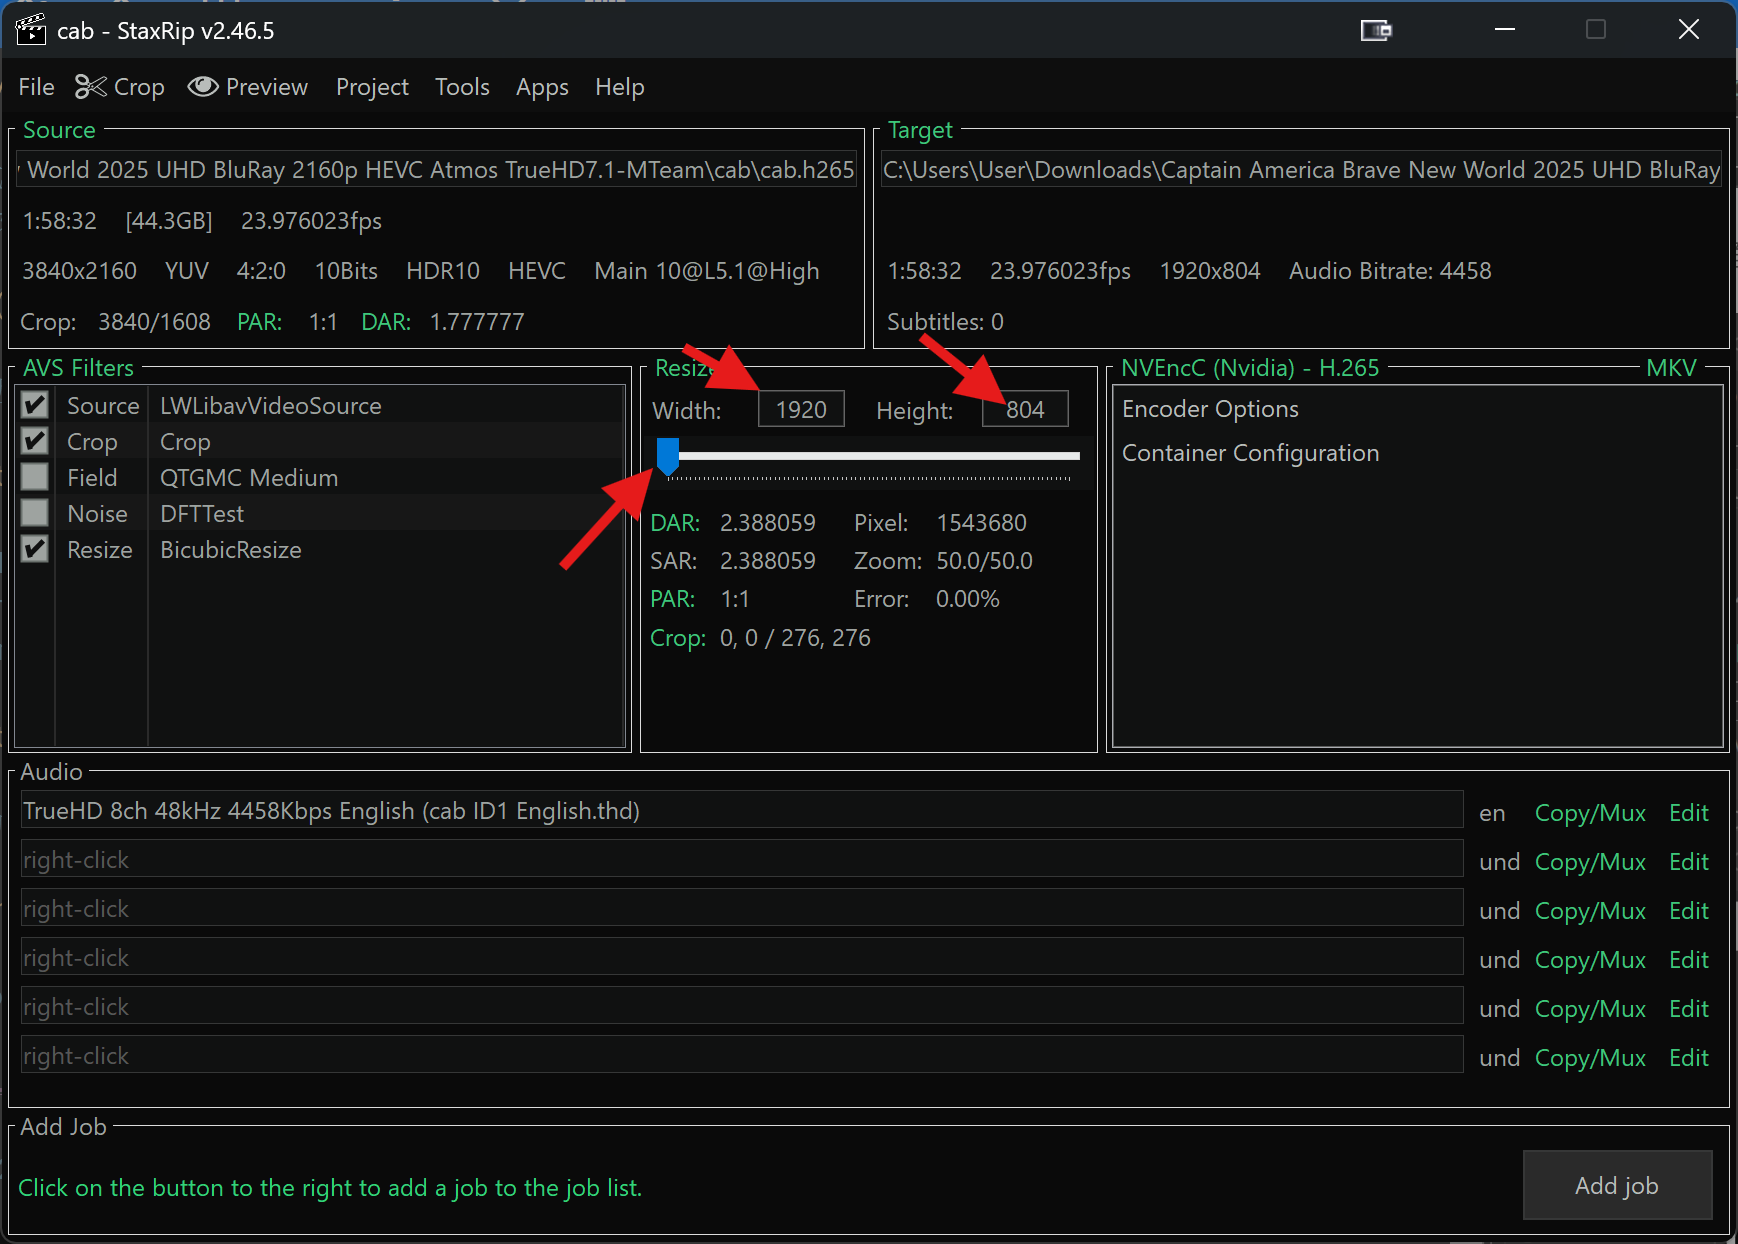Click Edit for the TrueHD English track

pos(1688,813)
